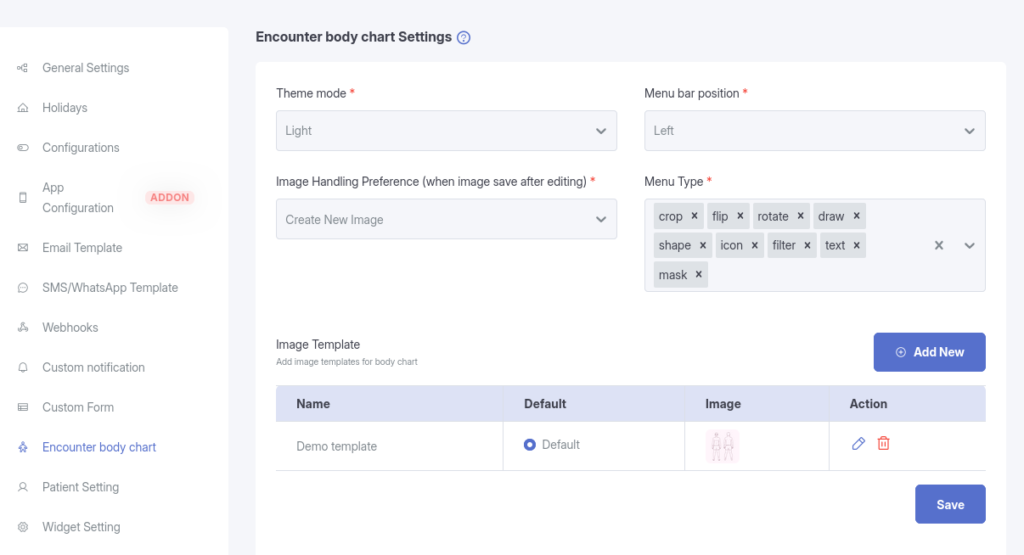Open General Settings in the sidebar

[85, 68]
